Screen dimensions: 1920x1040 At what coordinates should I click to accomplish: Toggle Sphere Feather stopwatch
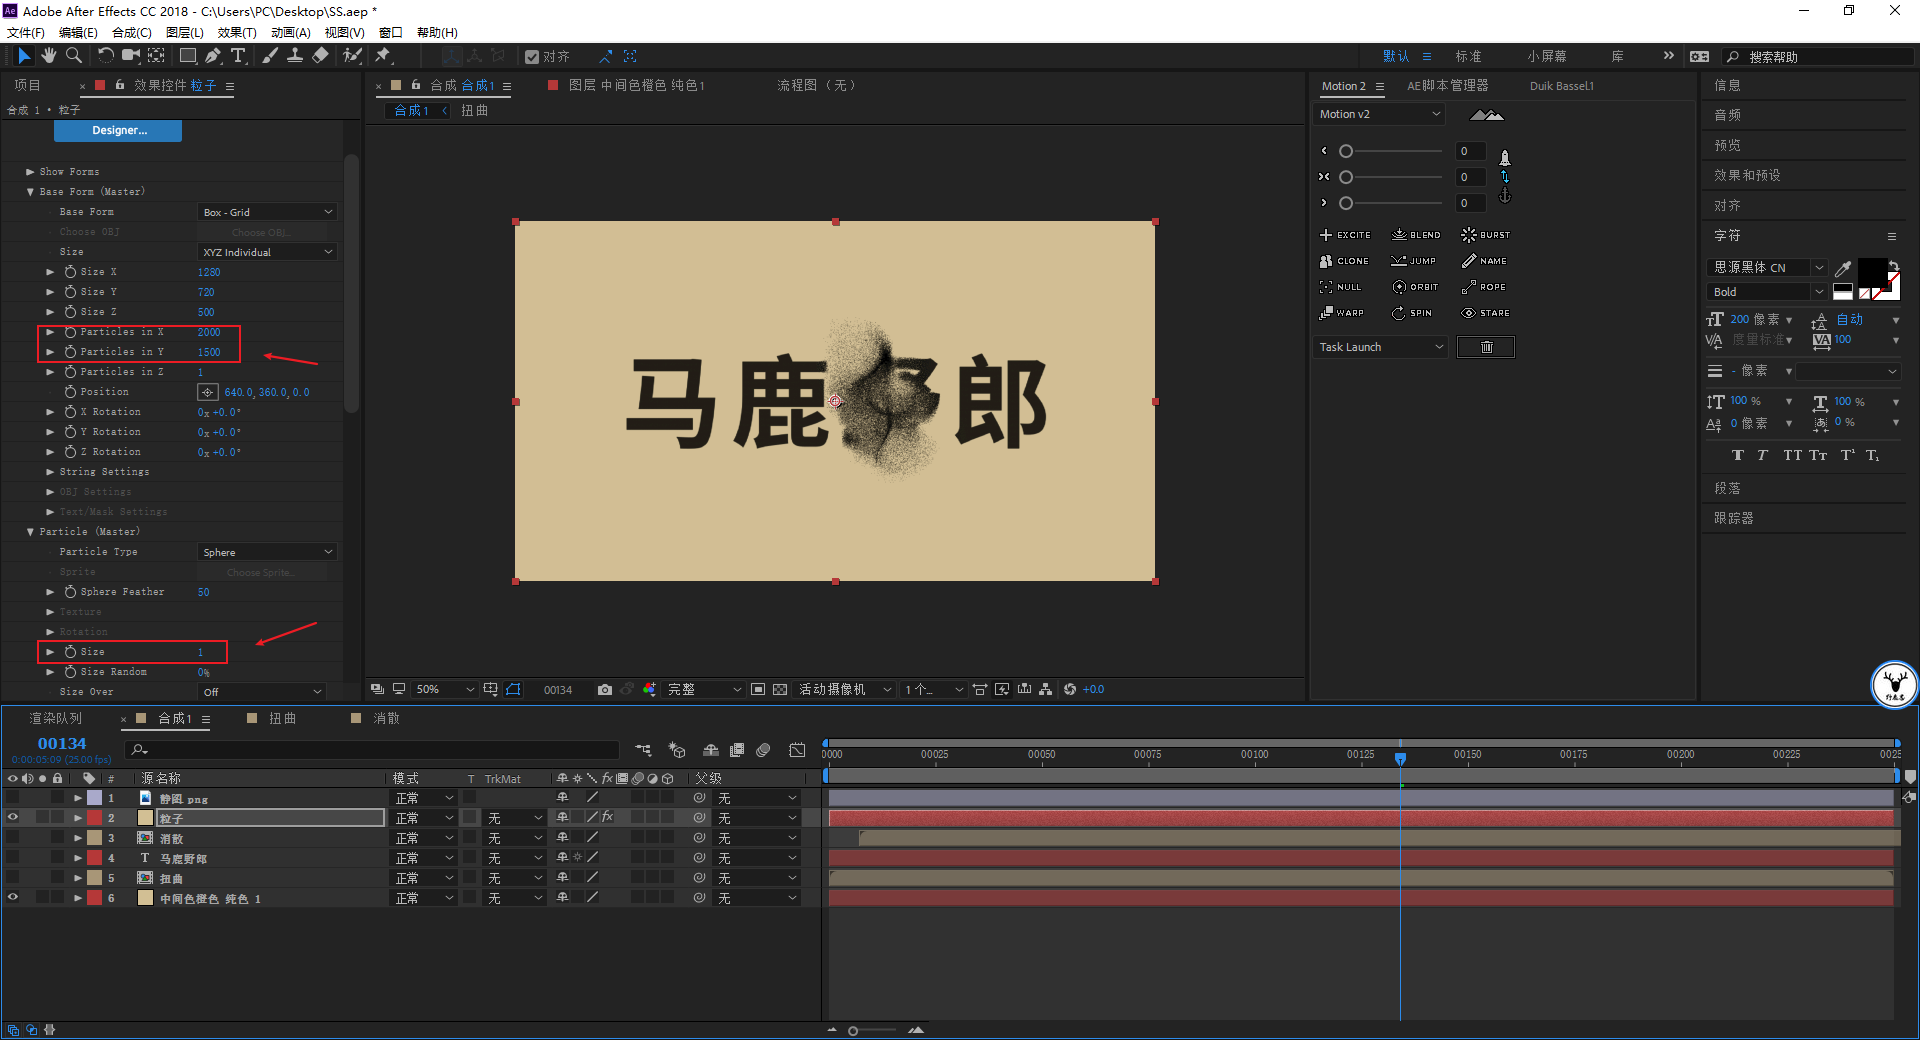click(70, 592)
